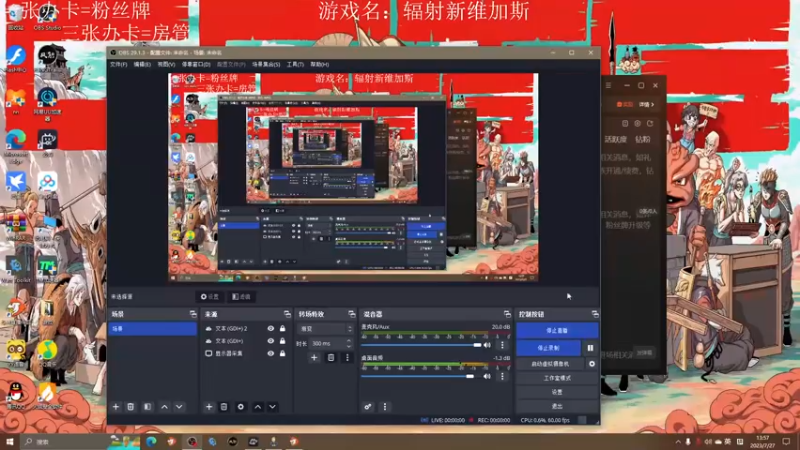Viewport: 800px width, 450px height.
Task: Open 编辑(E) menu
Action: (x=142, y=64)
